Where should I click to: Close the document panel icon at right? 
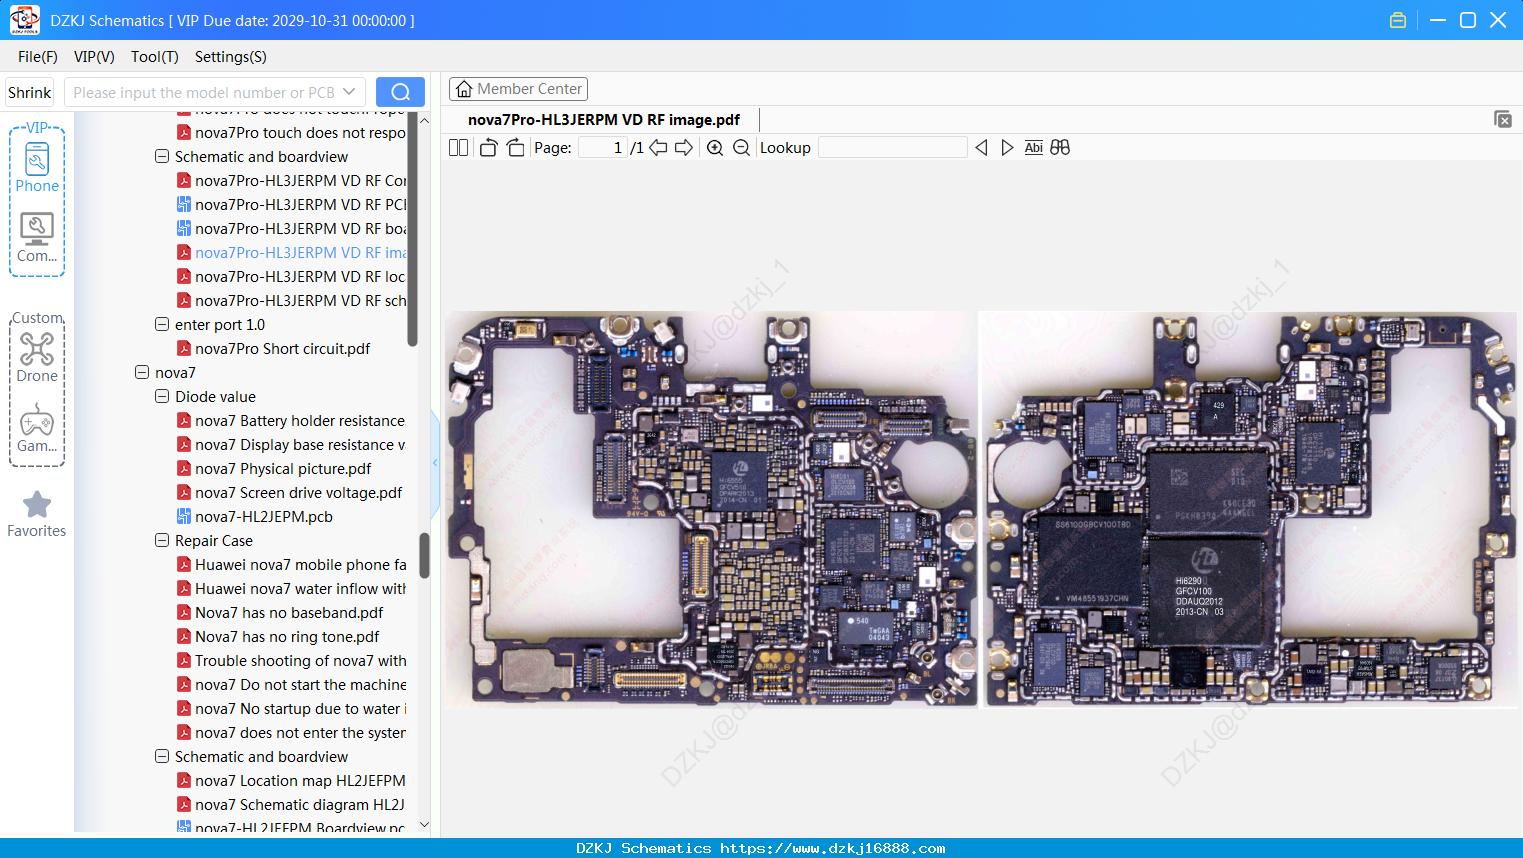[1503, 119]
